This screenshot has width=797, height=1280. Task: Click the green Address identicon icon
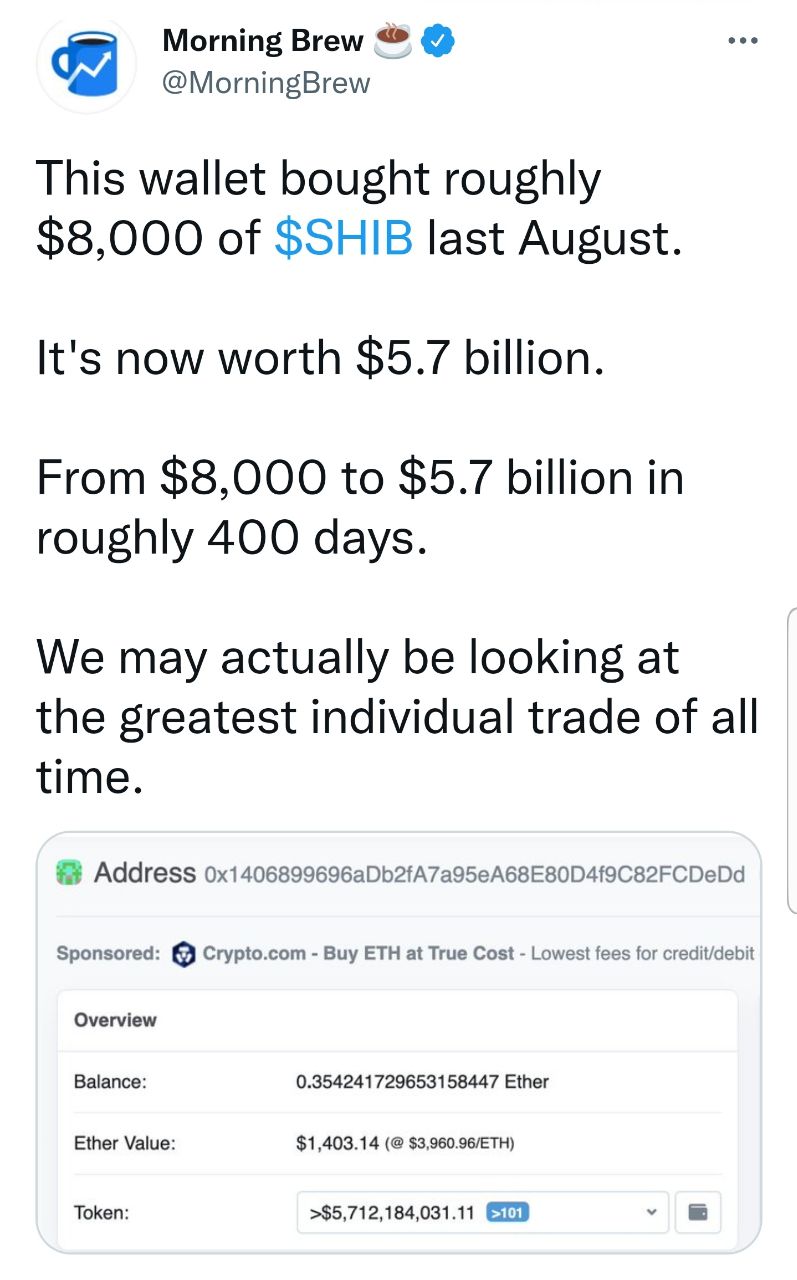click(x=67, y=872)
